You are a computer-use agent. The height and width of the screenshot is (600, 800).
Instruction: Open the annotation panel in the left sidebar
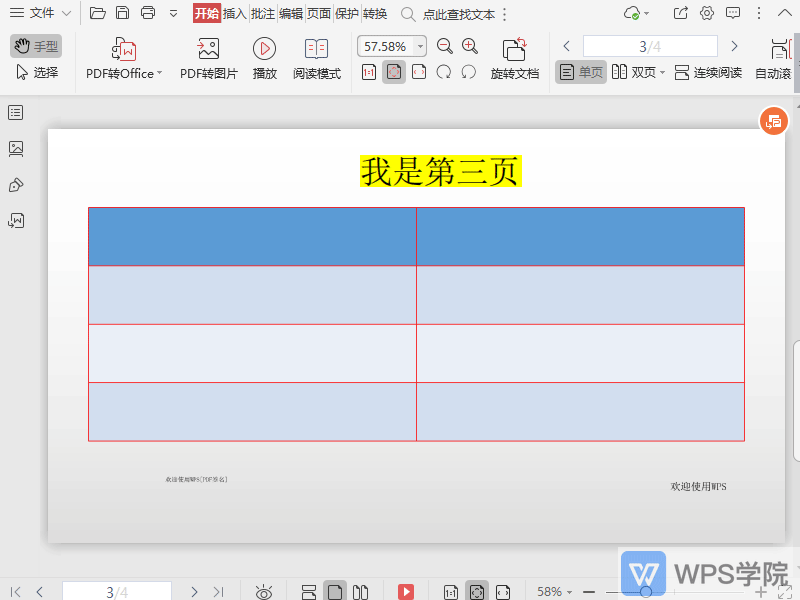16,185
